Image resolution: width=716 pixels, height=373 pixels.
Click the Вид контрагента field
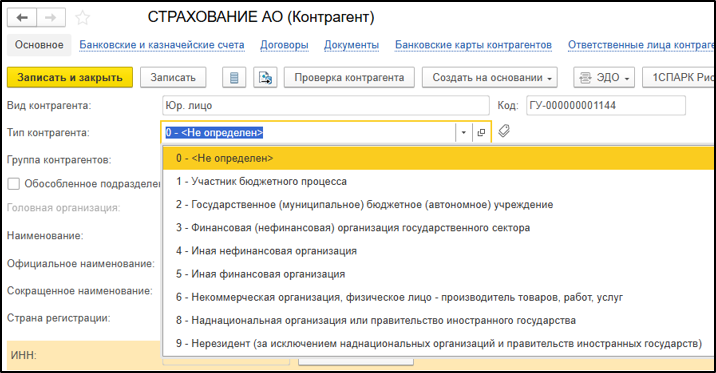326,105
